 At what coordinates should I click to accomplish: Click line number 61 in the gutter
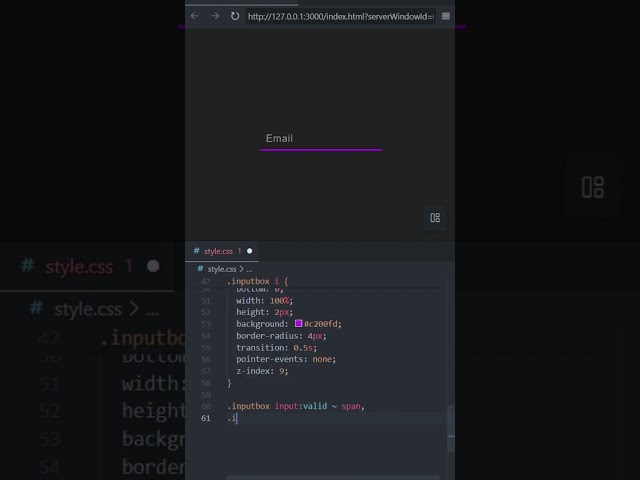pos(205,418)
